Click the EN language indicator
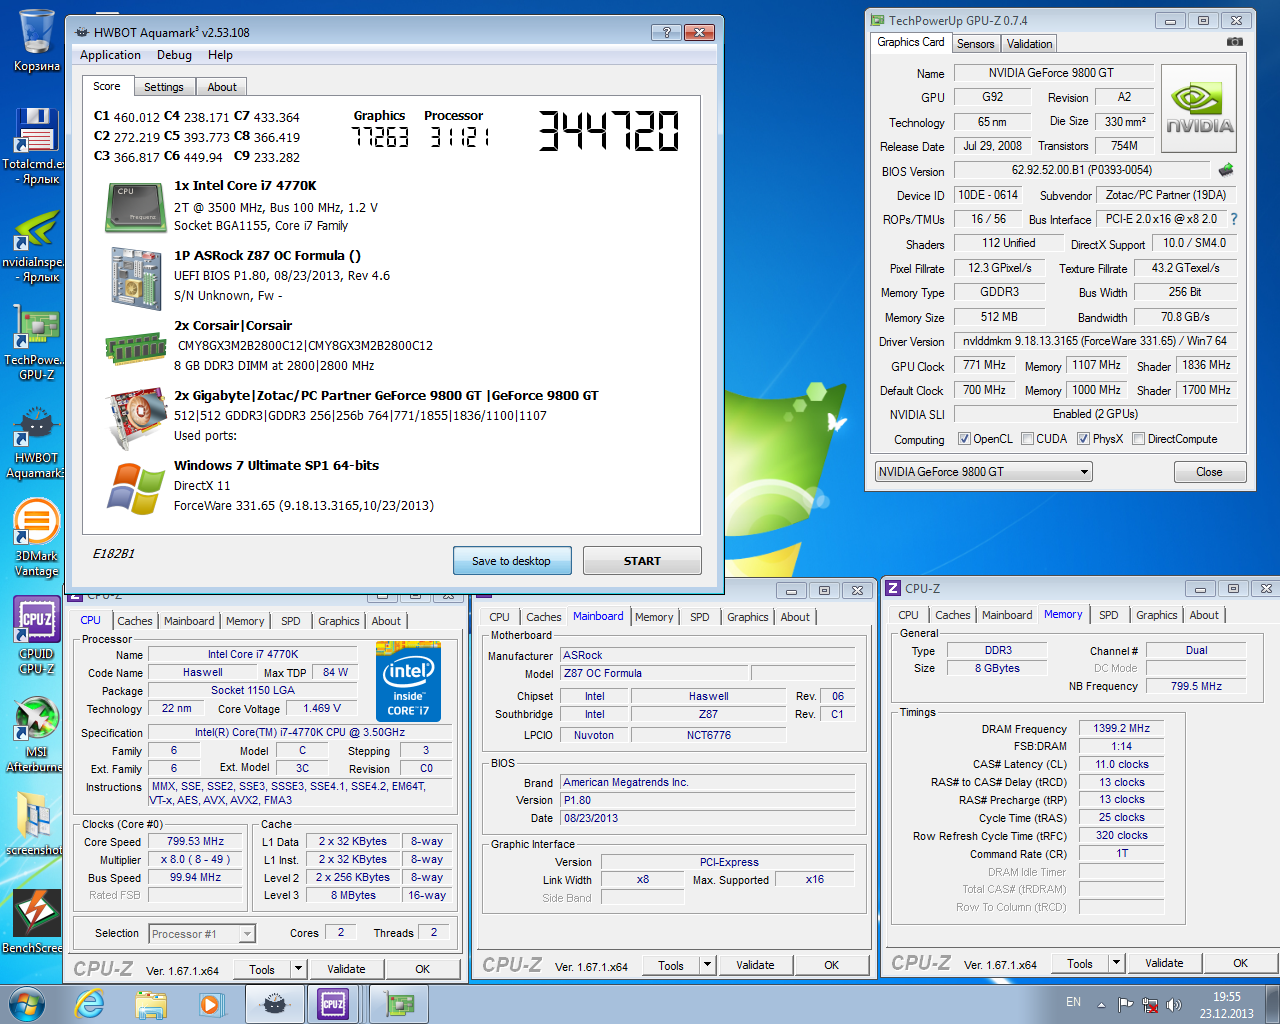This screenshot has width=1280, height=1024. click(1073, 1002)
